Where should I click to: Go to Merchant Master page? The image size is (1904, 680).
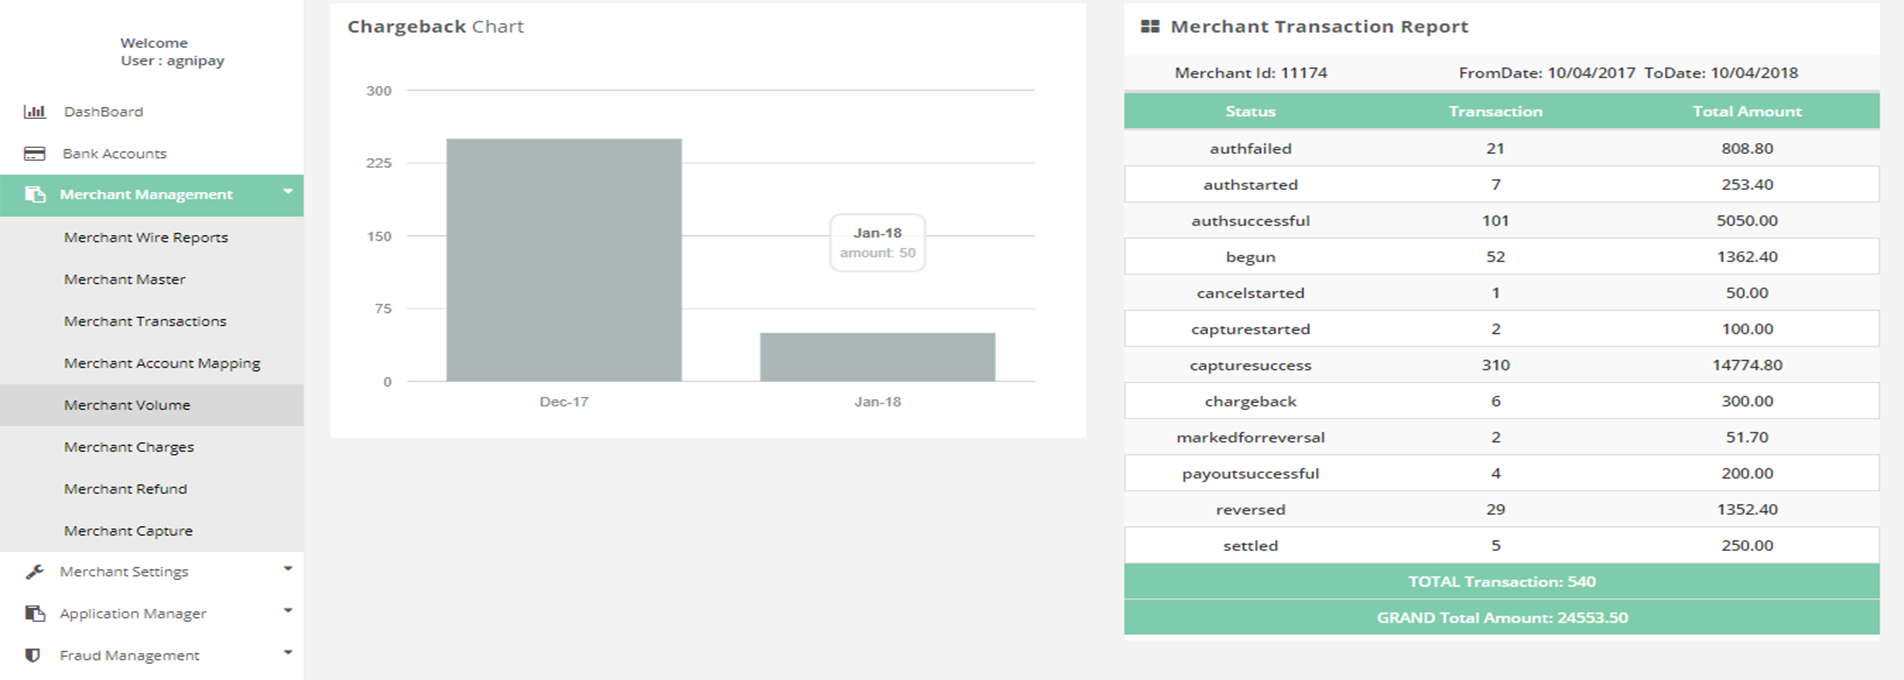click(x=125, y=280)
